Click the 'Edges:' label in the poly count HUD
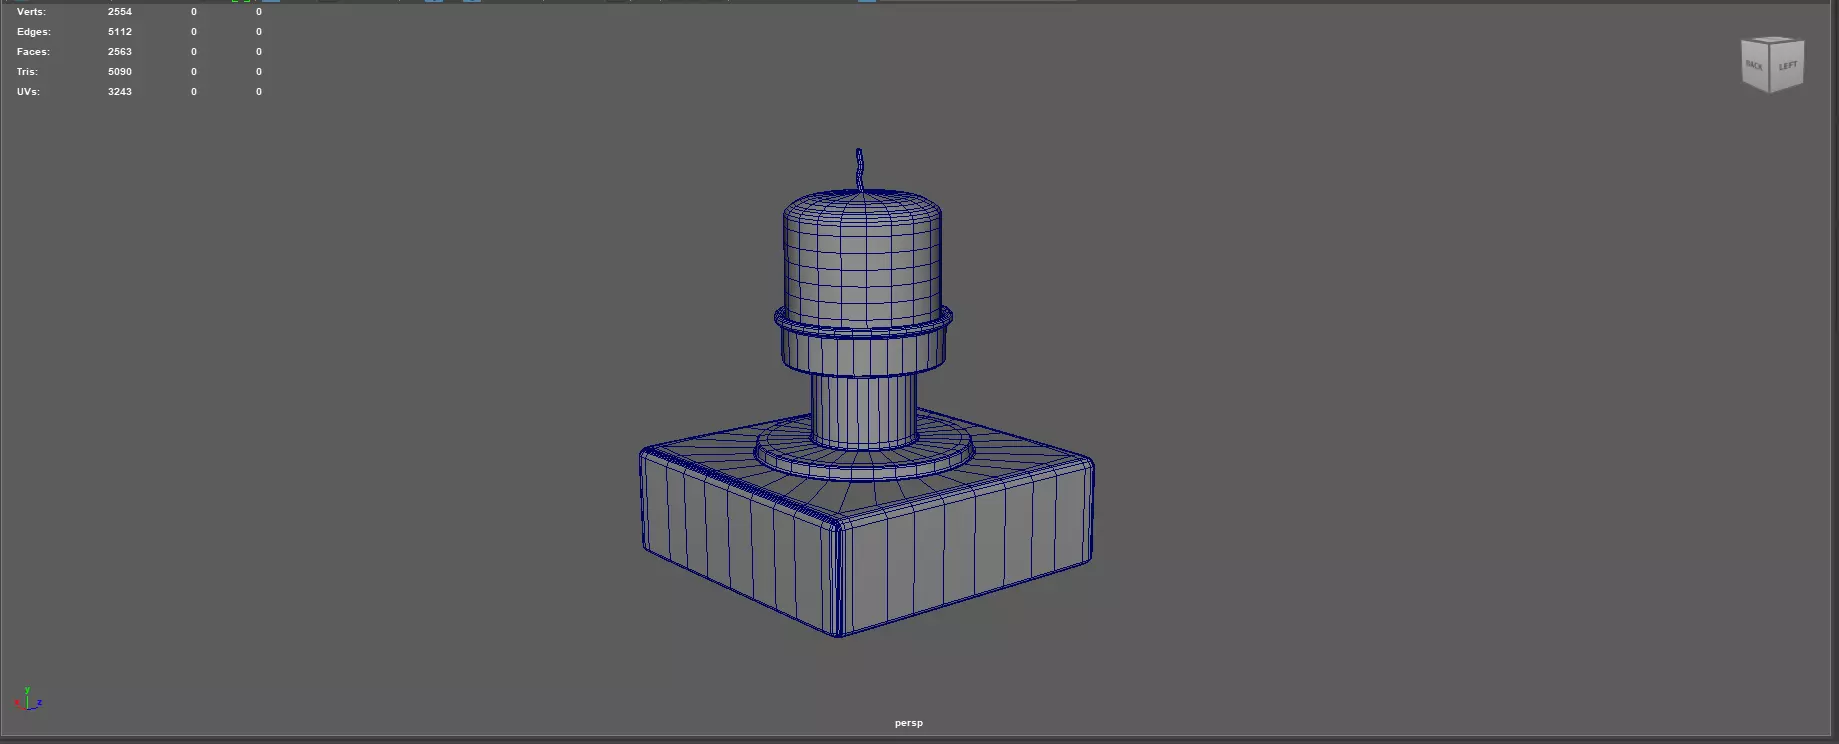 point(34,32)
